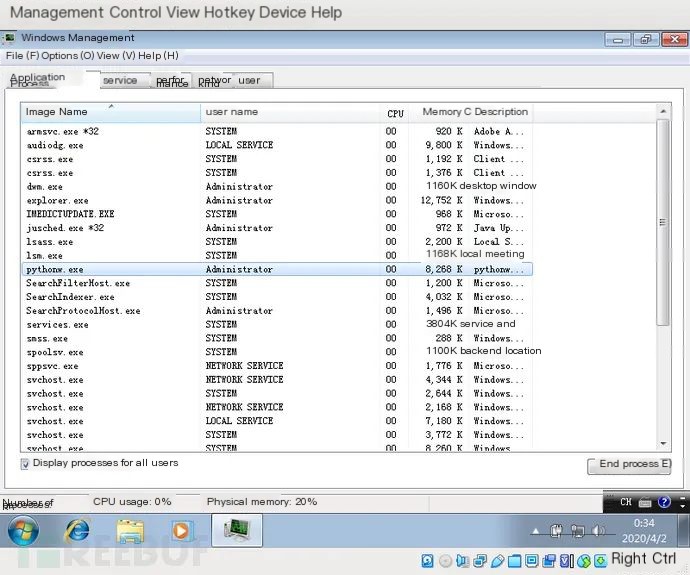The image size is (690, 575).
Task: Select the lsass.exe process row
Action: [277, 242]
